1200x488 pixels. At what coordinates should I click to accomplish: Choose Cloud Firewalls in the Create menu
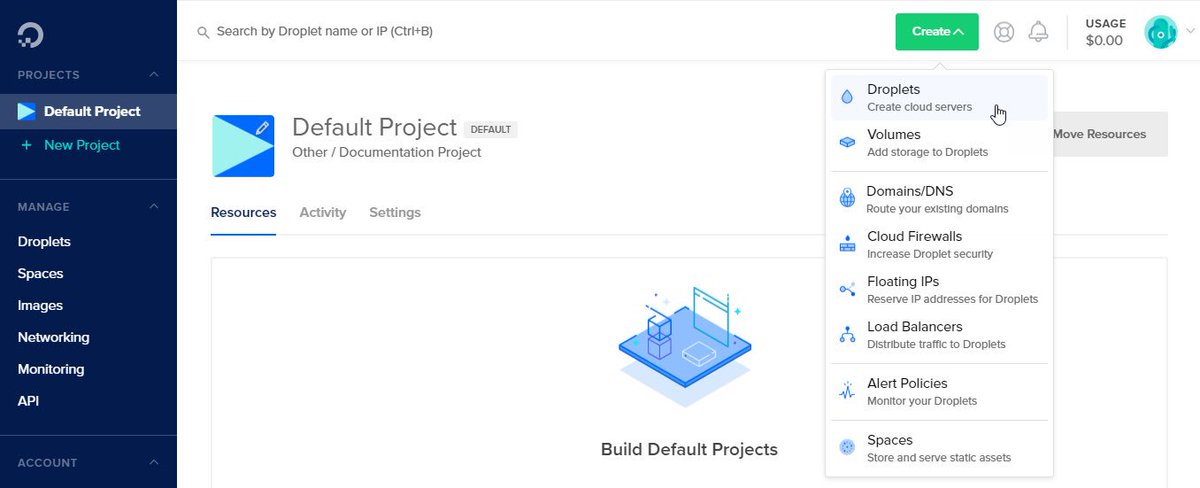(939, 244)
